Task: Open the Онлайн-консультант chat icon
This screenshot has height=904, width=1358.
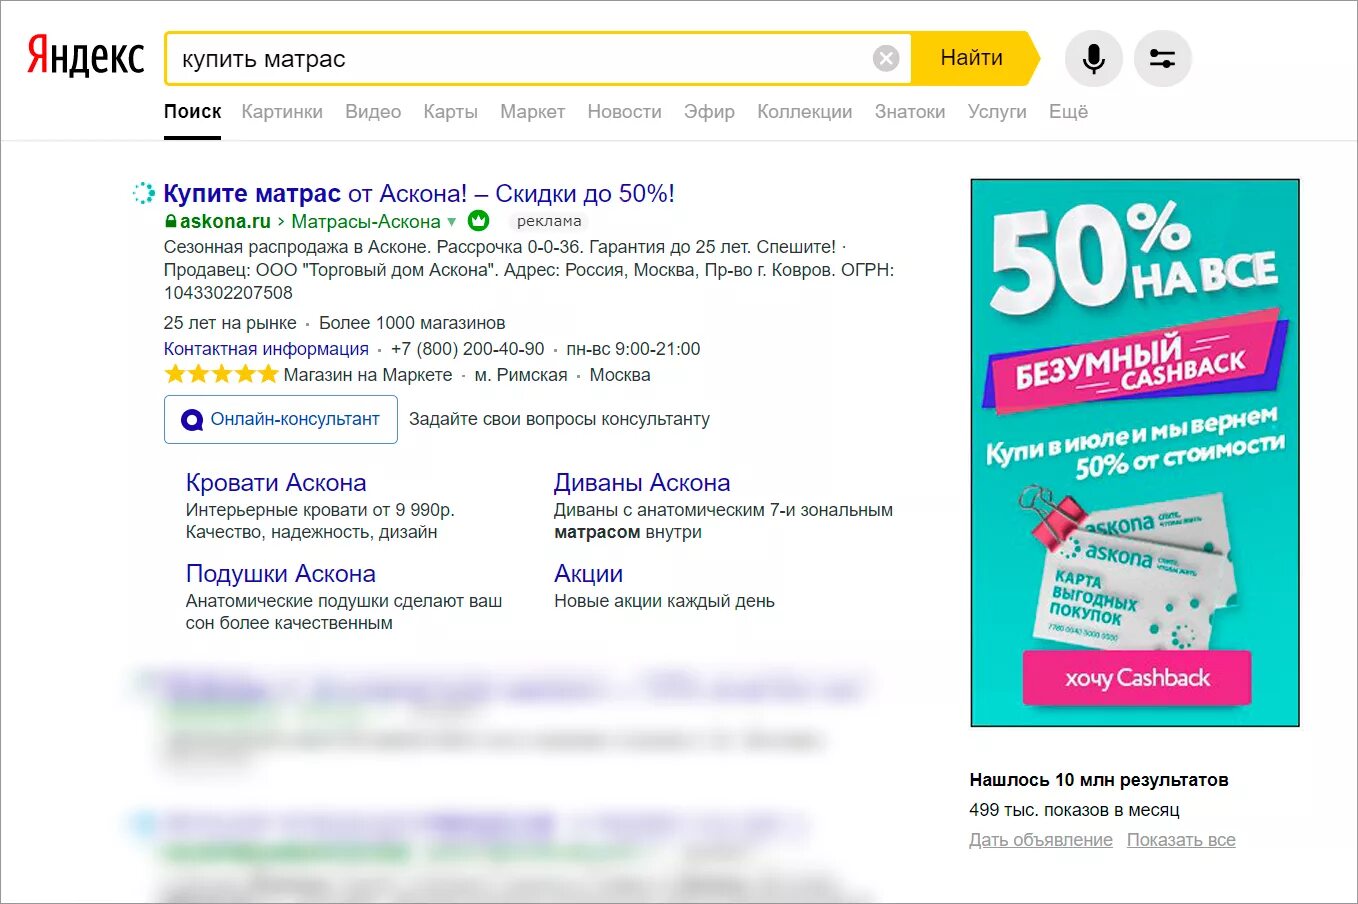Action: click(x=191, y=419)
